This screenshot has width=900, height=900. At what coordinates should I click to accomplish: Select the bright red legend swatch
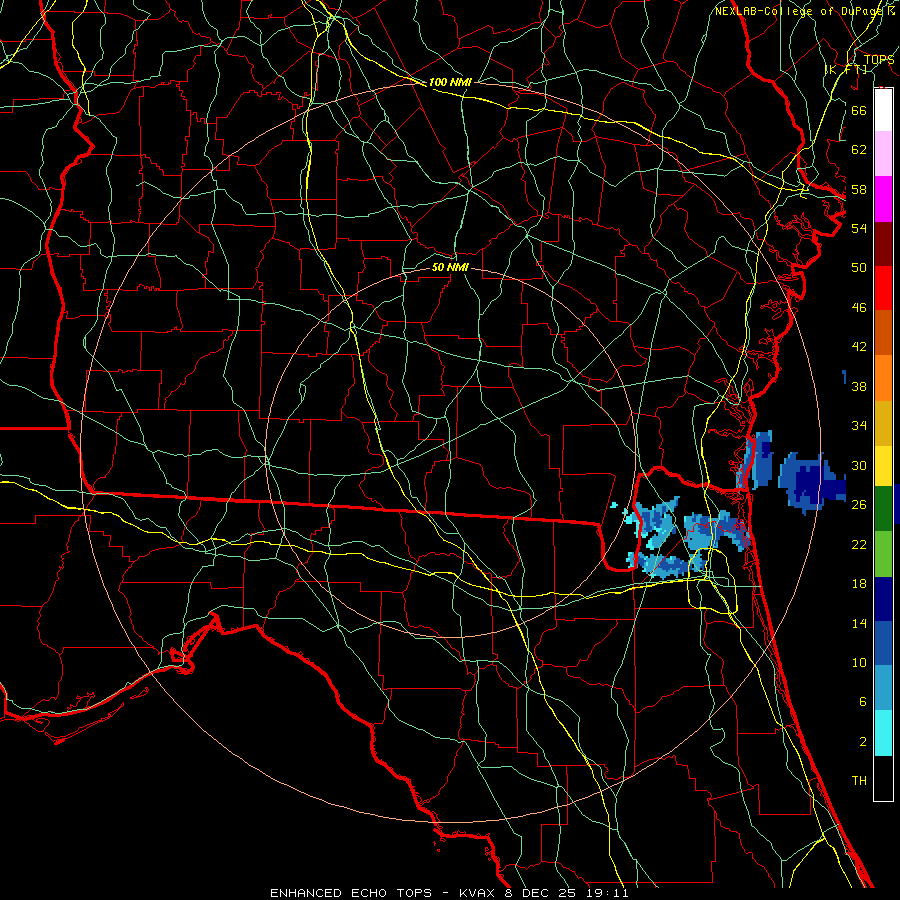[x=883, y=288]
